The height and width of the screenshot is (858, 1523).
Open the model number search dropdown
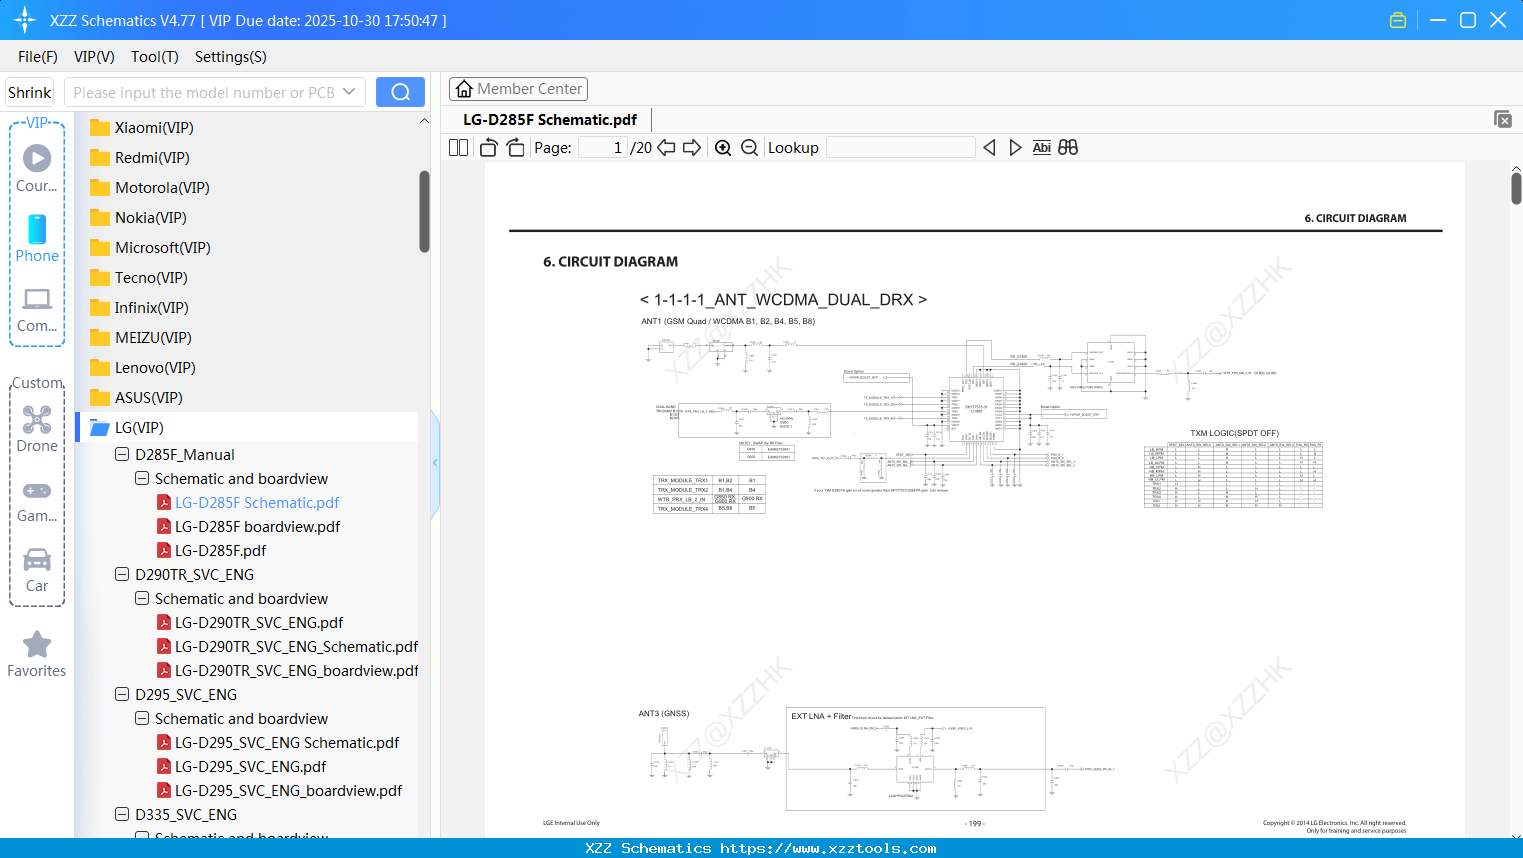click(x=350, y=91)
